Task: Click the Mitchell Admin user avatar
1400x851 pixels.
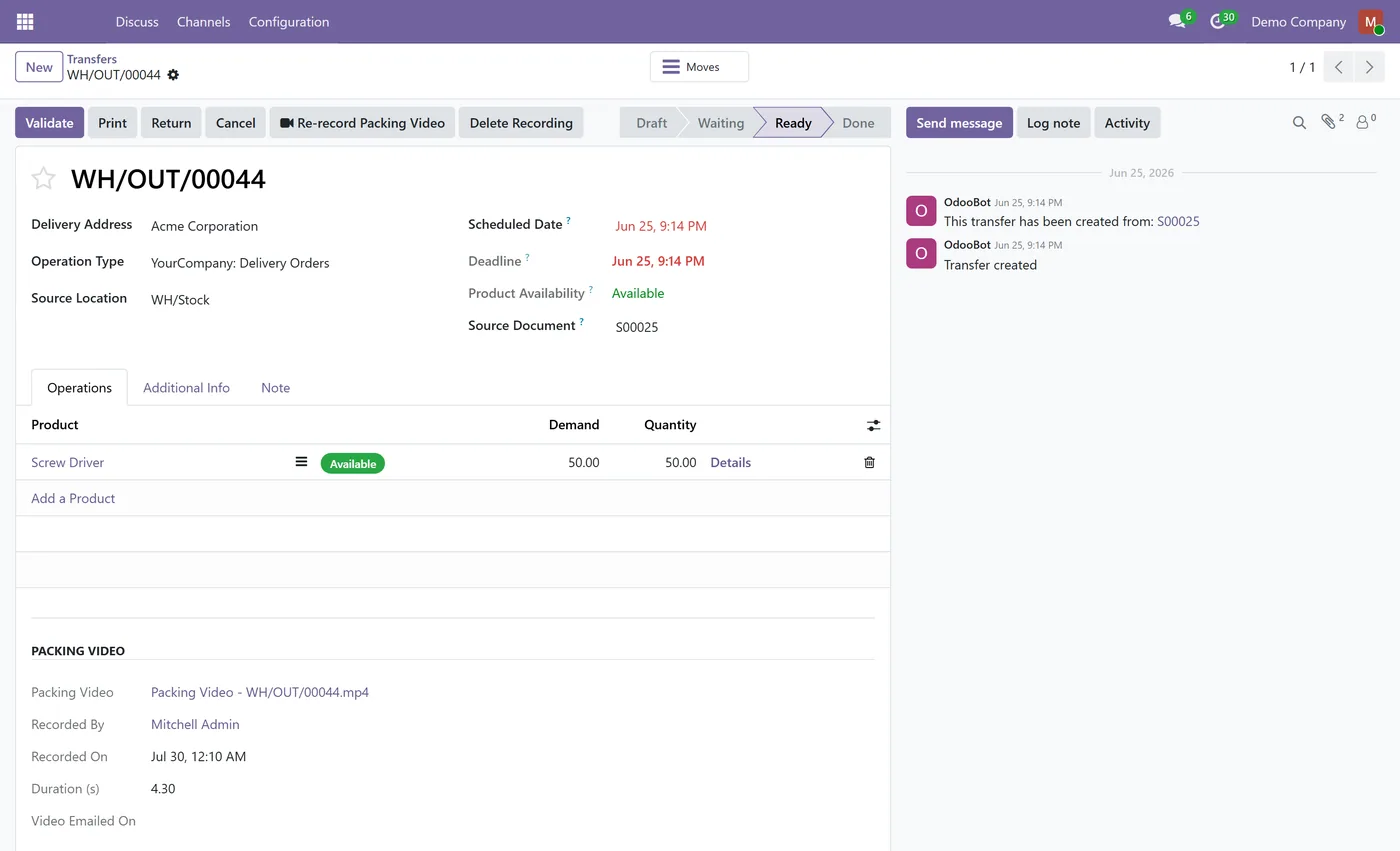Action: click(x=1370, y=21)
